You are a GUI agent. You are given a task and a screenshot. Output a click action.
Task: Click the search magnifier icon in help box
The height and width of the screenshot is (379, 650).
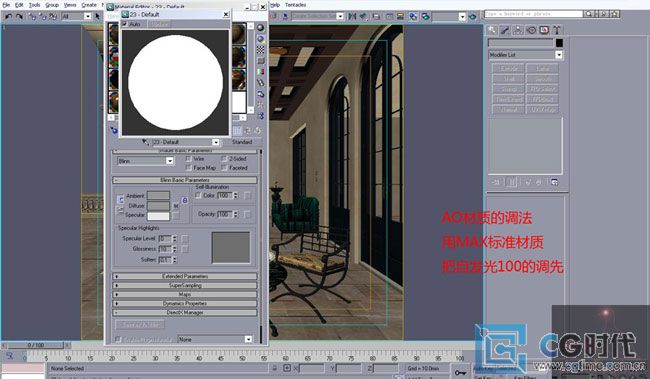tap(588, 14)
